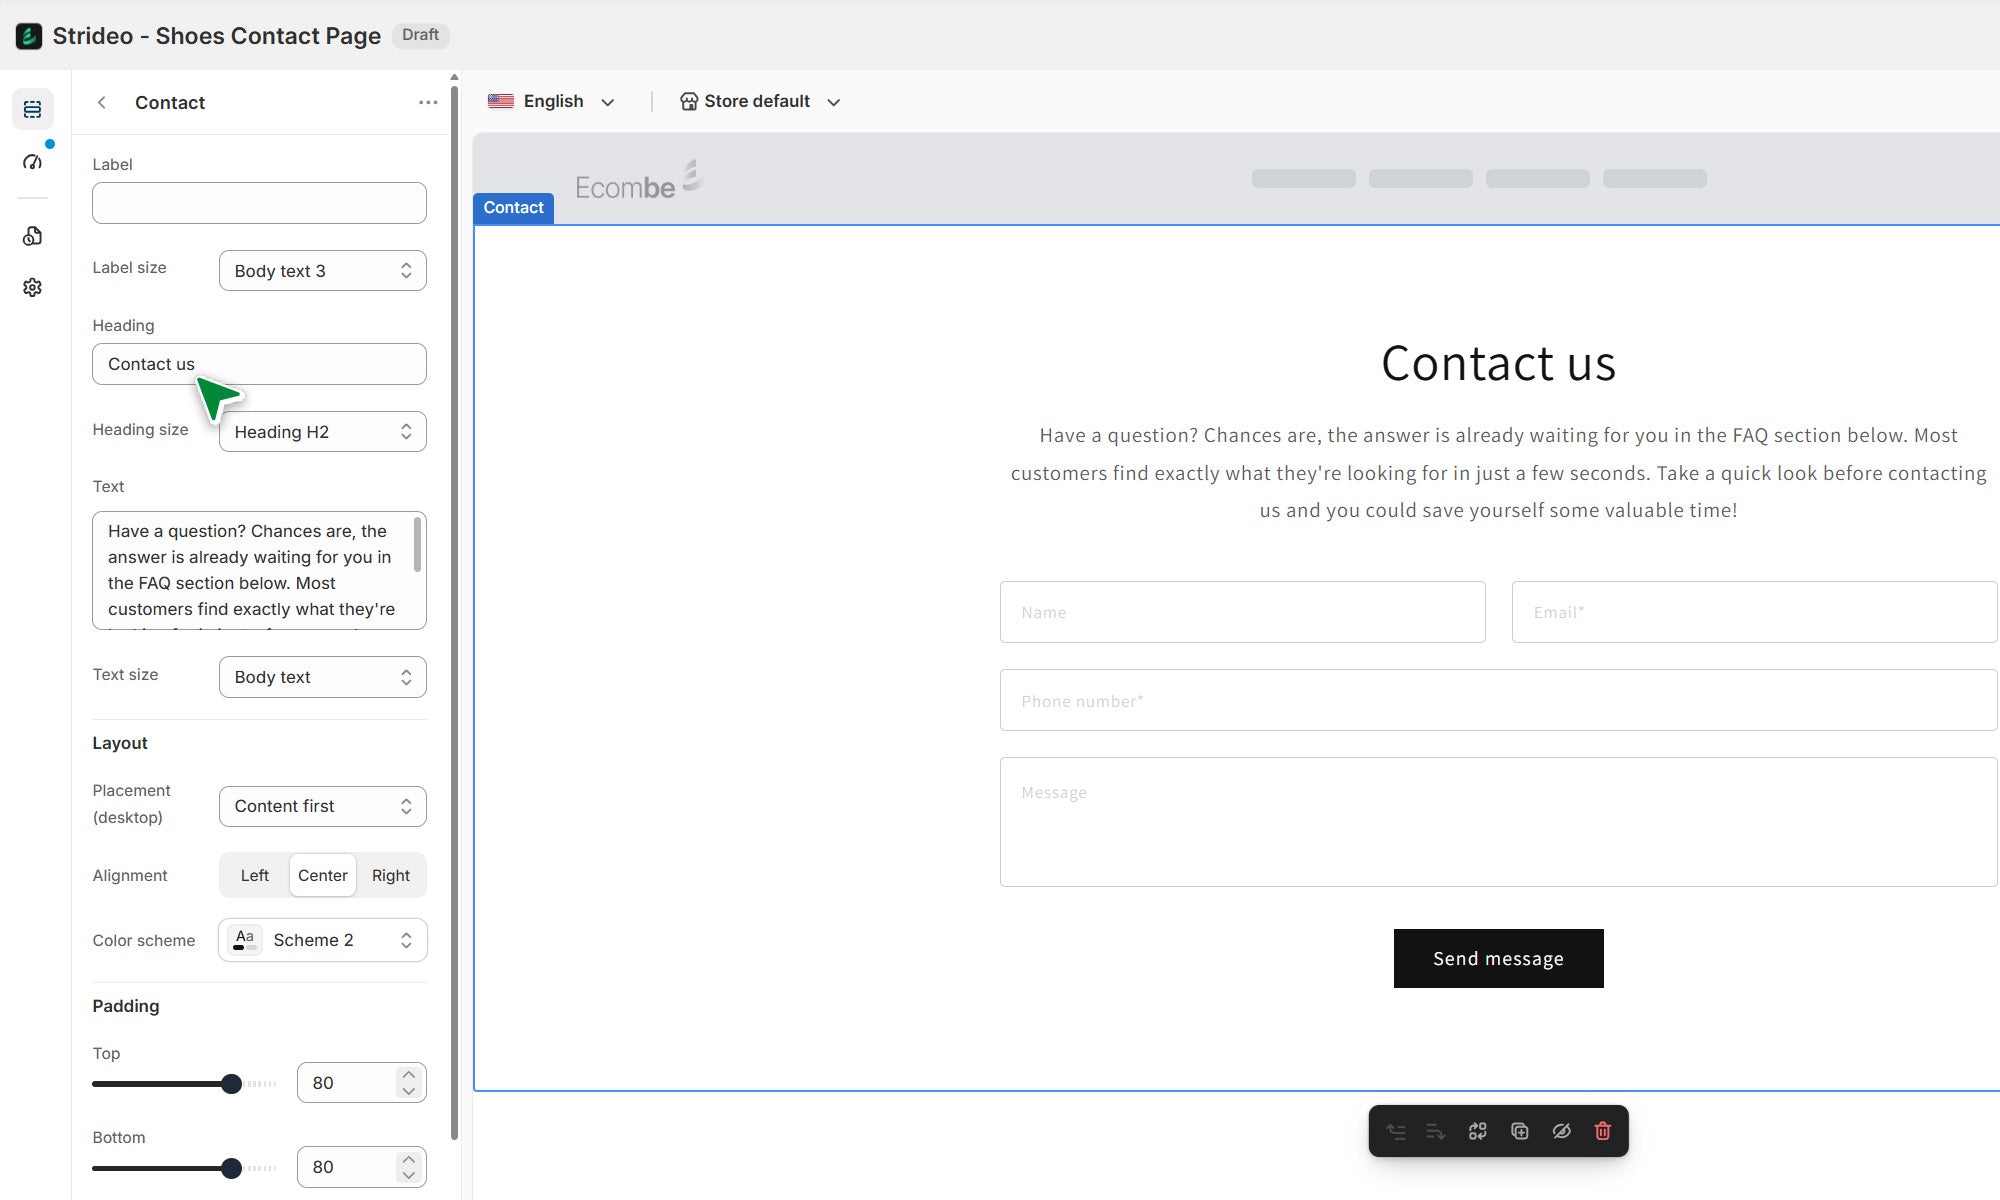Open the three-dot menu in Contact panel
The height and width of the screenshot is (1200, 2000).
pyautogui.click(x=428, y=102)
